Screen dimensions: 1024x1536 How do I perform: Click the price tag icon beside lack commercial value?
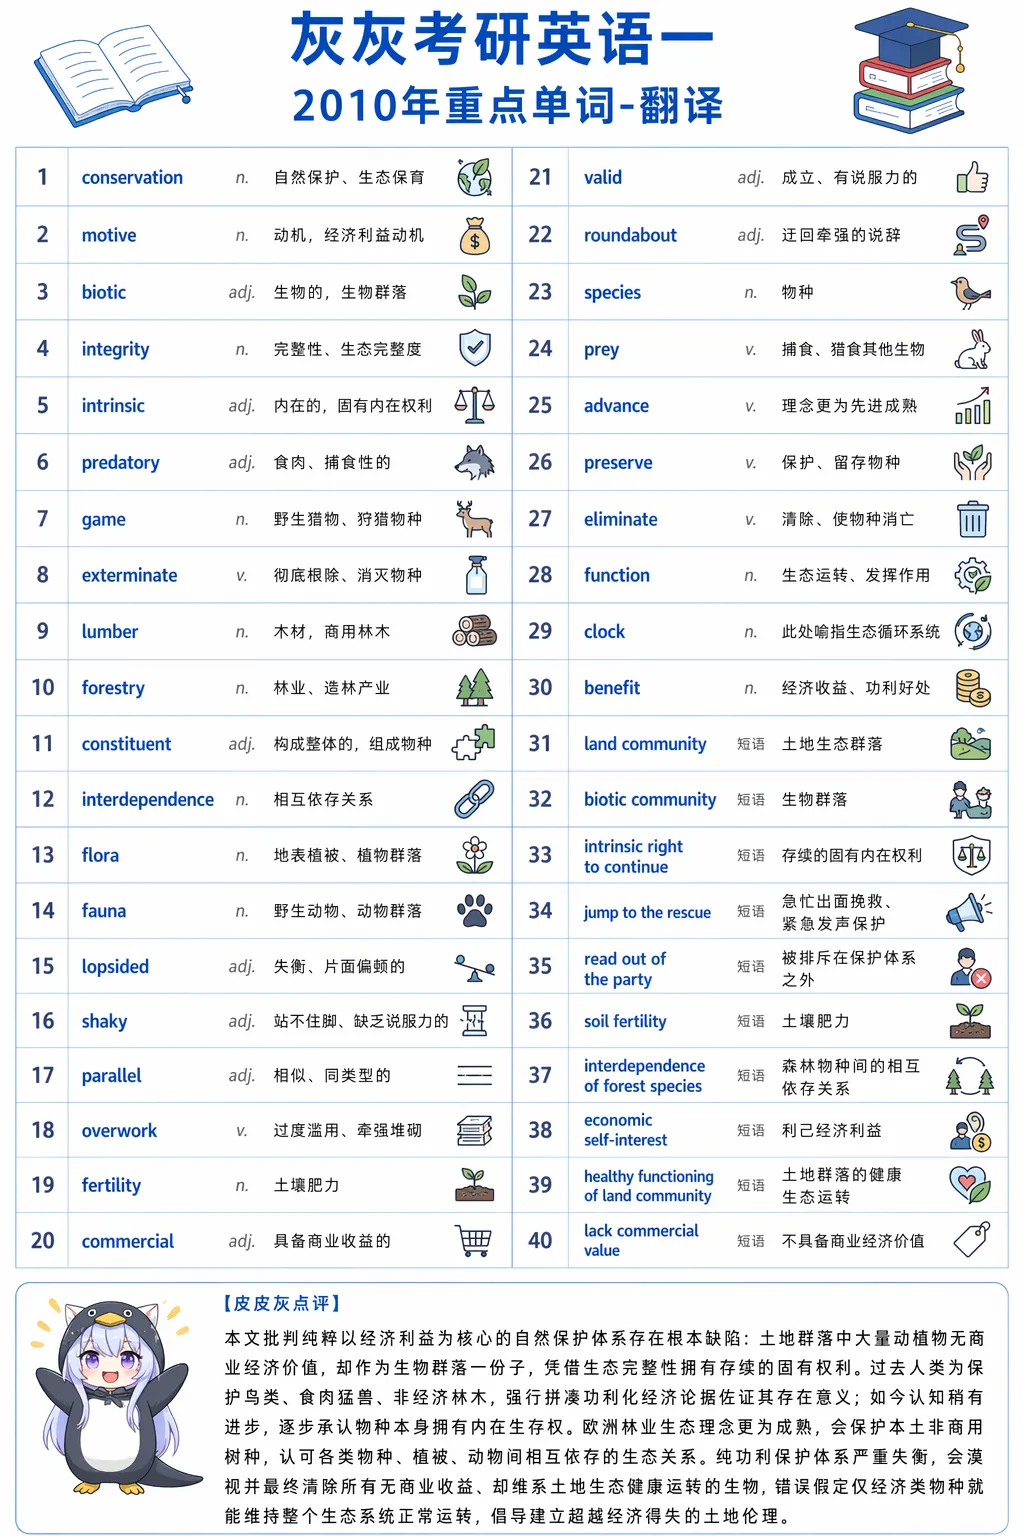coord(972,1239)
